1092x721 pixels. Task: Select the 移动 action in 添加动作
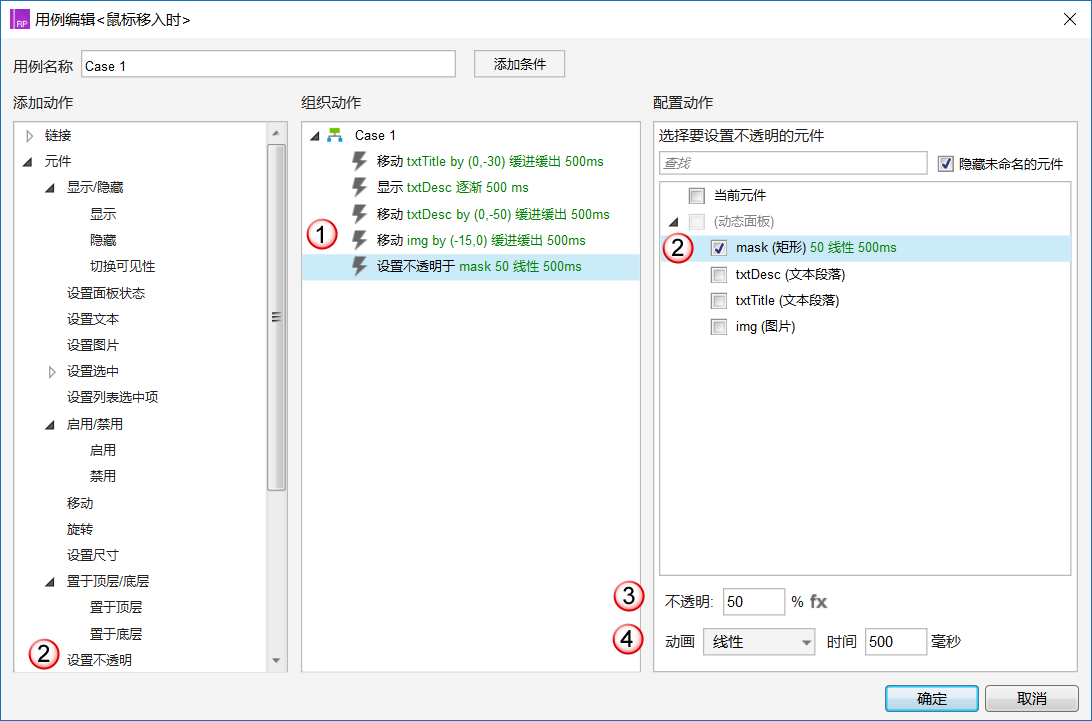(80, 503)
